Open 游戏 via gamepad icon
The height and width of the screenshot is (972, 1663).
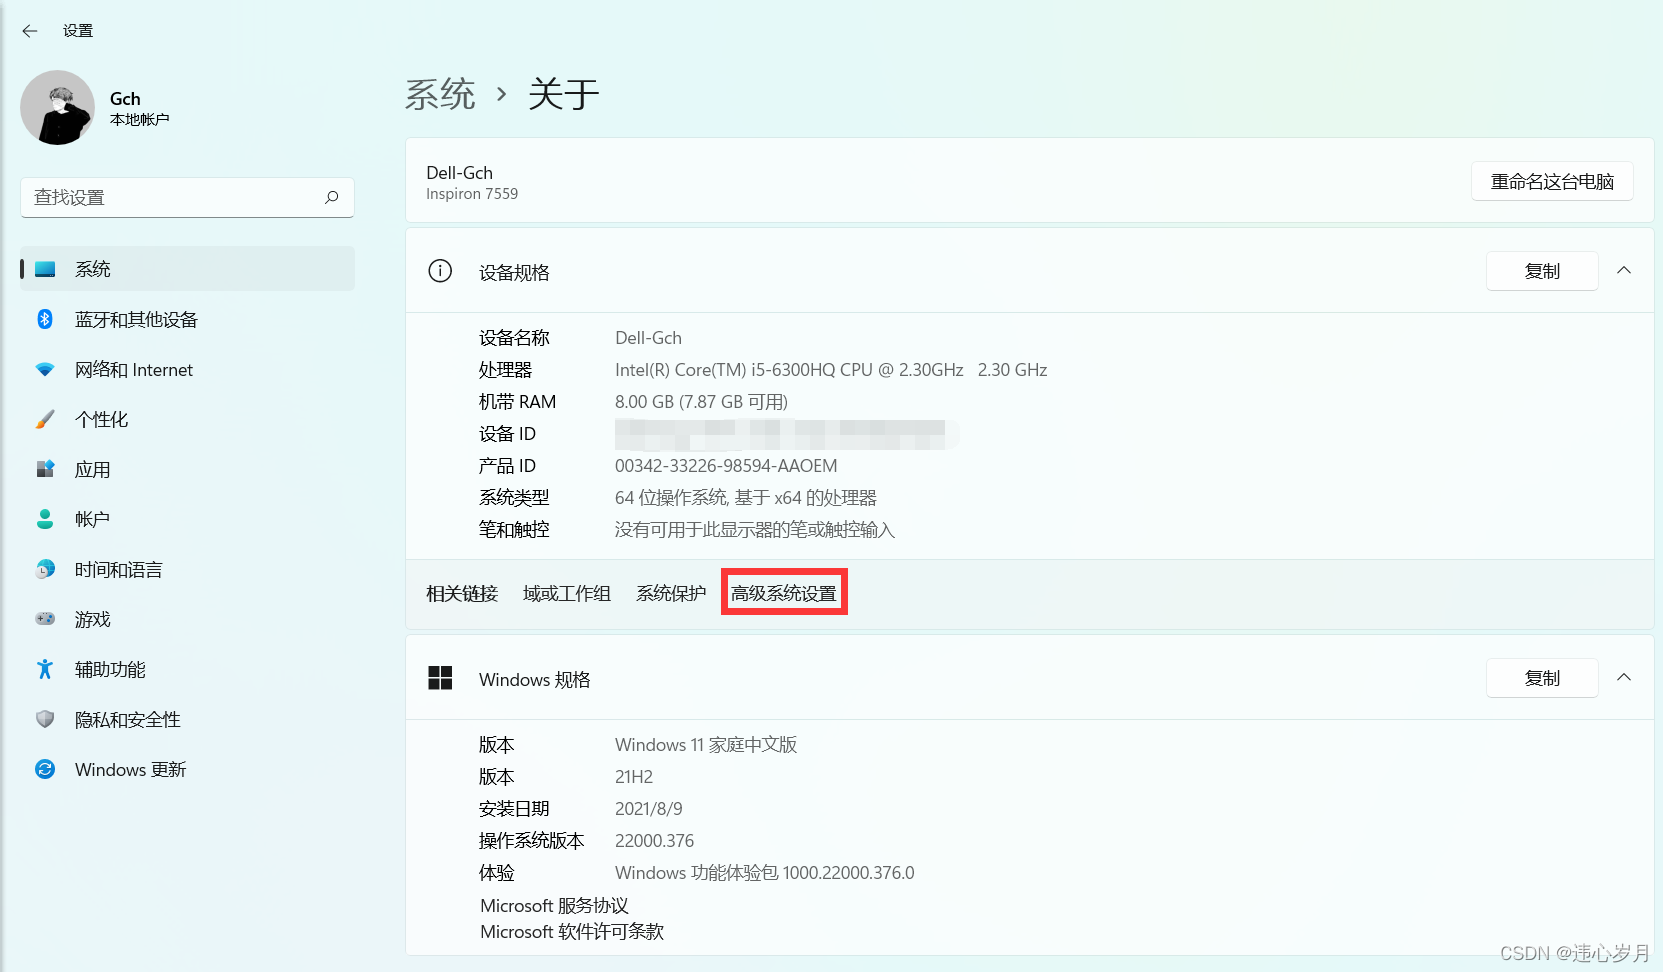coord(45,619)
